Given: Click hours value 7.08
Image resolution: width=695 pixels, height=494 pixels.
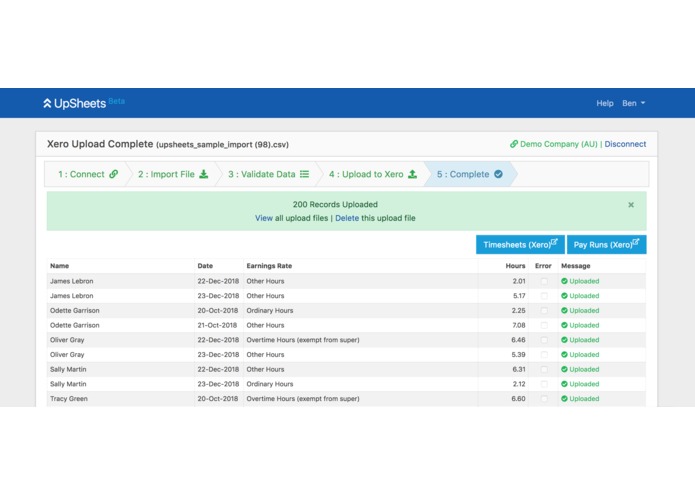Looking at the screenshot, I should pos(519,325).
